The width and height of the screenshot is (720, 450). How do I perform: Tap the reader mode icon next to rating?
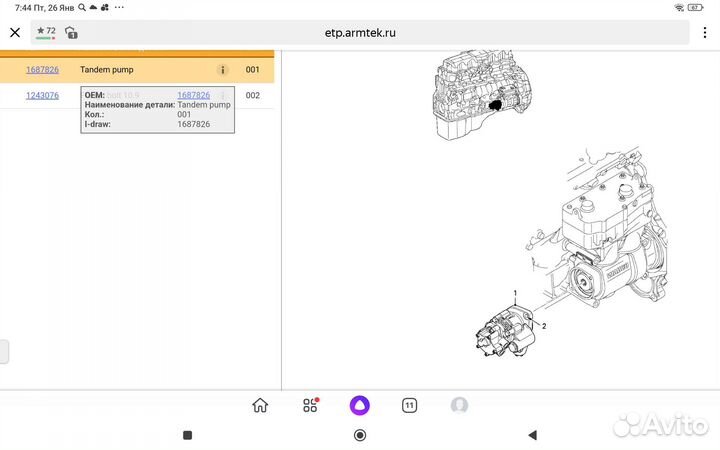tap(71, 33)
